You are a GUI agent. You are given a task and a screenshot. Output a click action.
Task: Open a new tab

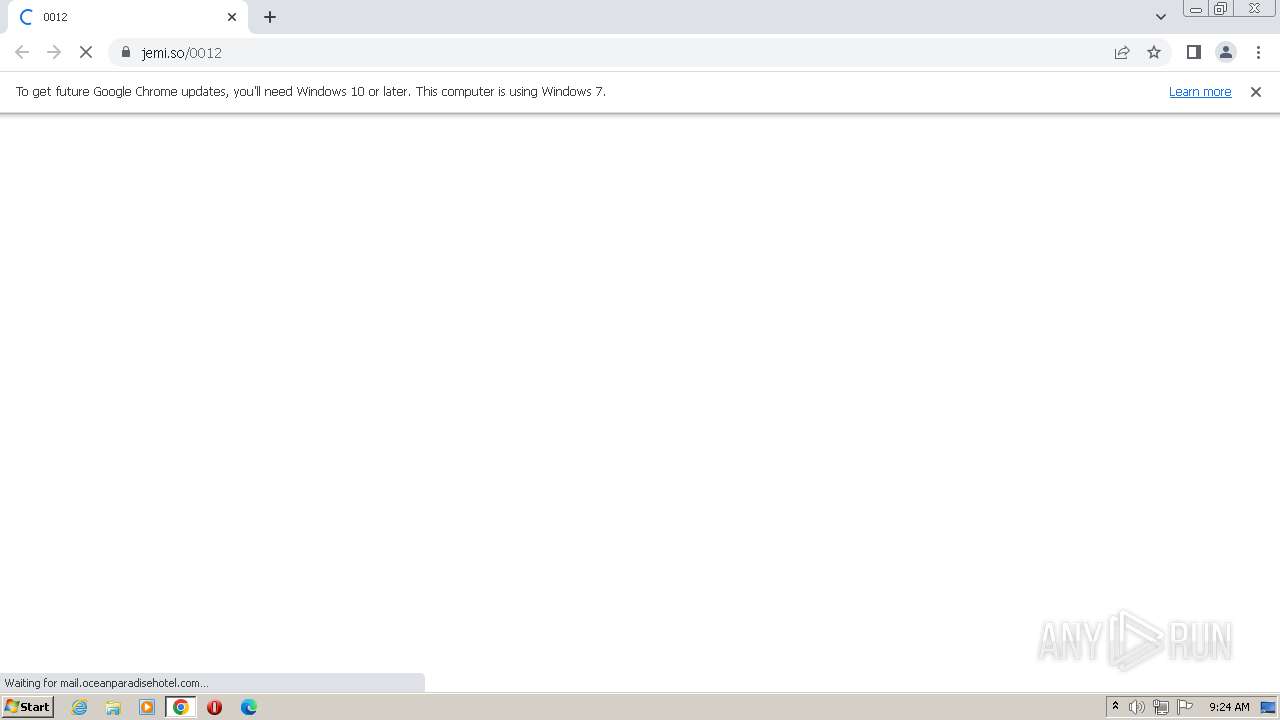point(270,17)
